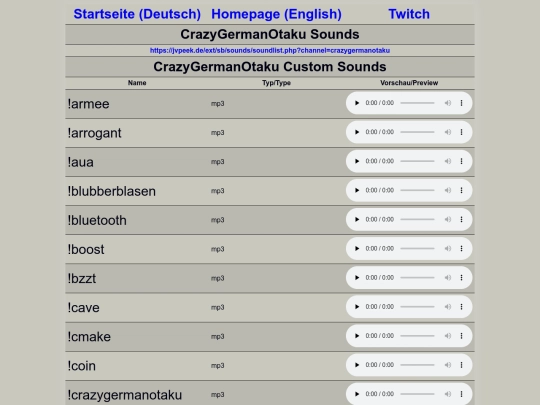Open more options for !crazygermanotaku player
The image size is (540, 405).
(461, 394)
